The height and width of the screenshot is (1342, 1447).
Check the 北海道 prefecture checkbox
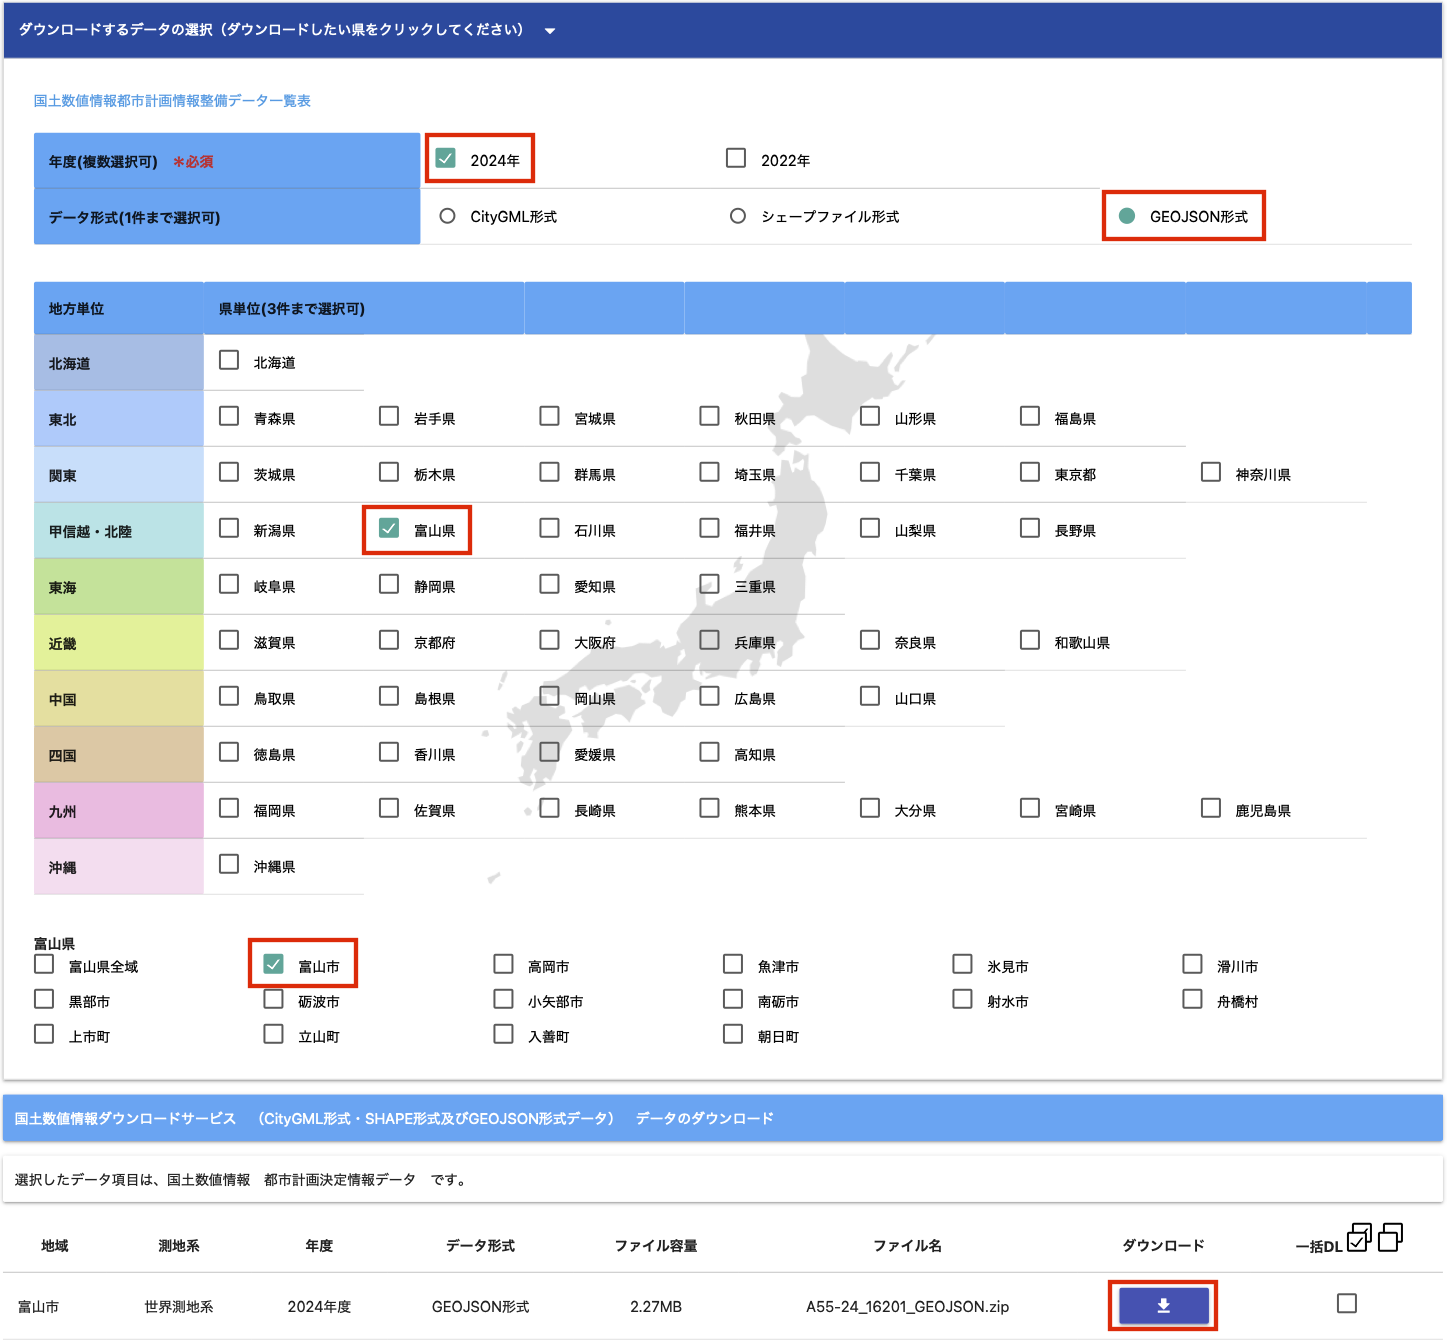pyautogui.click(x=229, y=360)
